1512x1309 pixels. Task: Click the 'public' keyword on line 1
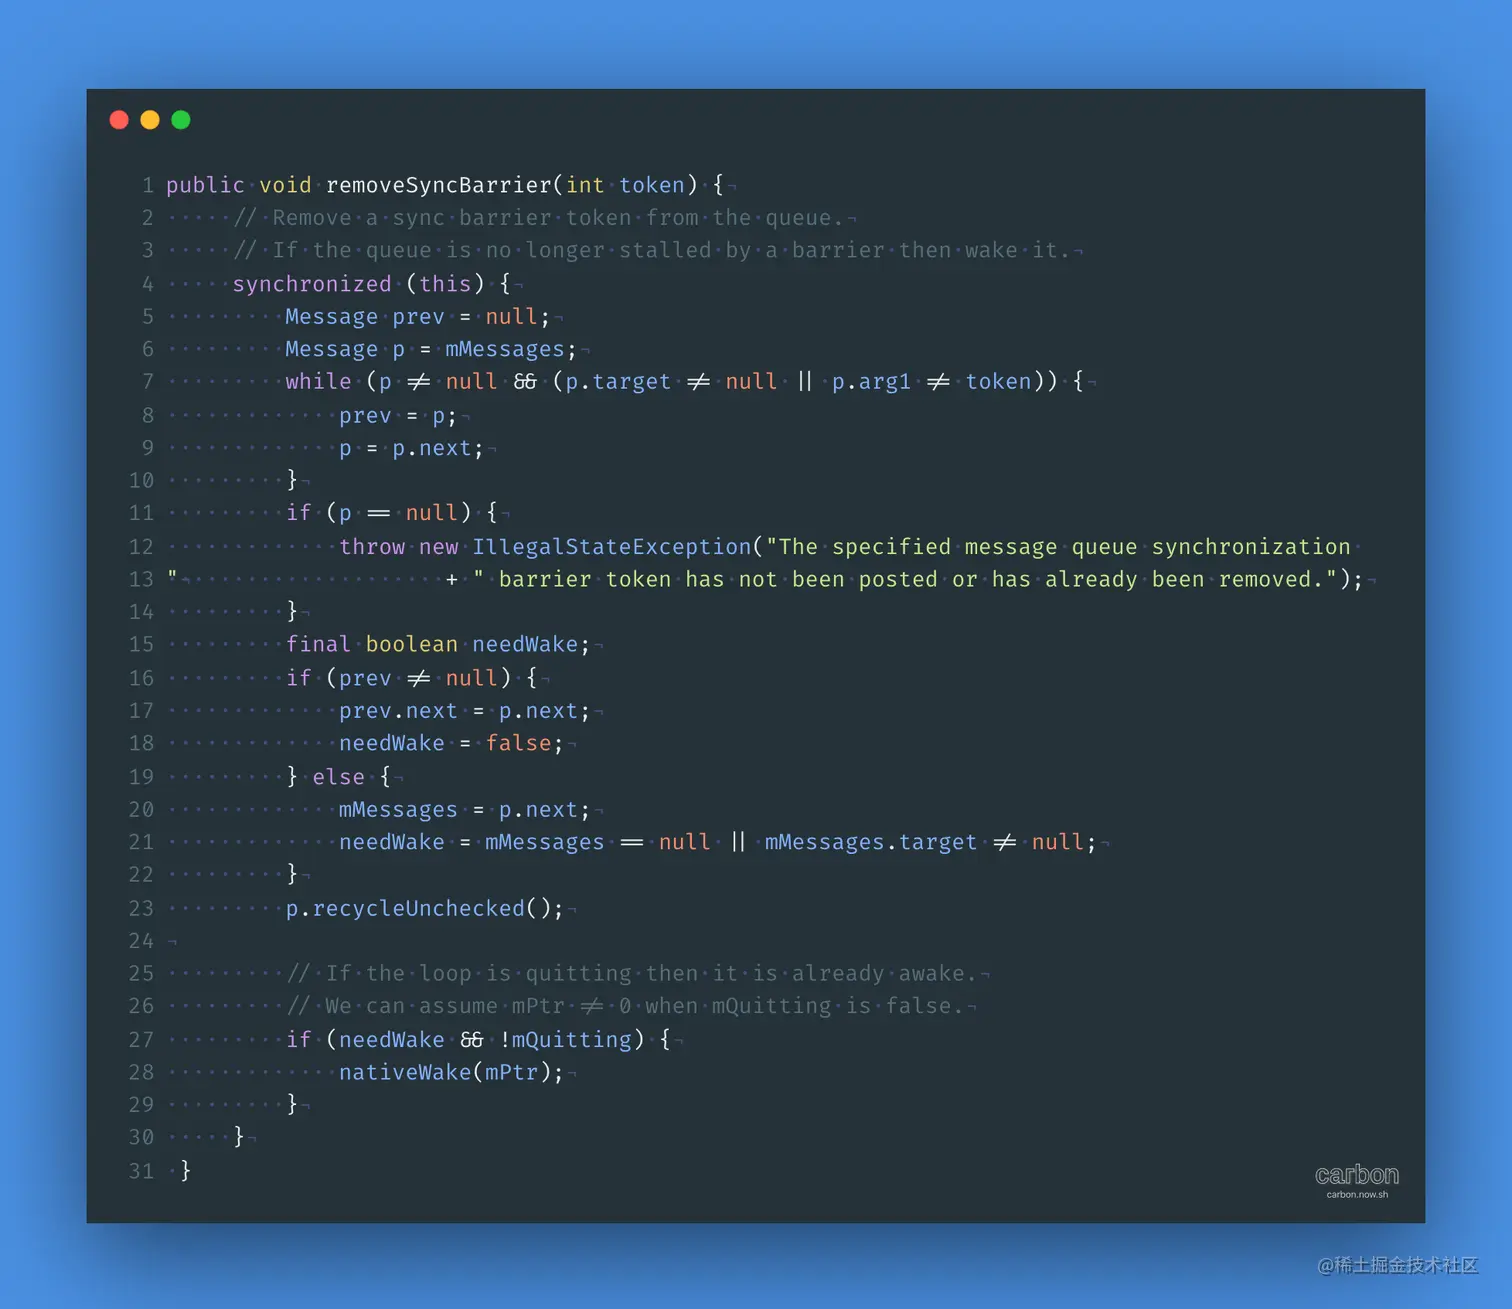point(205,185)
